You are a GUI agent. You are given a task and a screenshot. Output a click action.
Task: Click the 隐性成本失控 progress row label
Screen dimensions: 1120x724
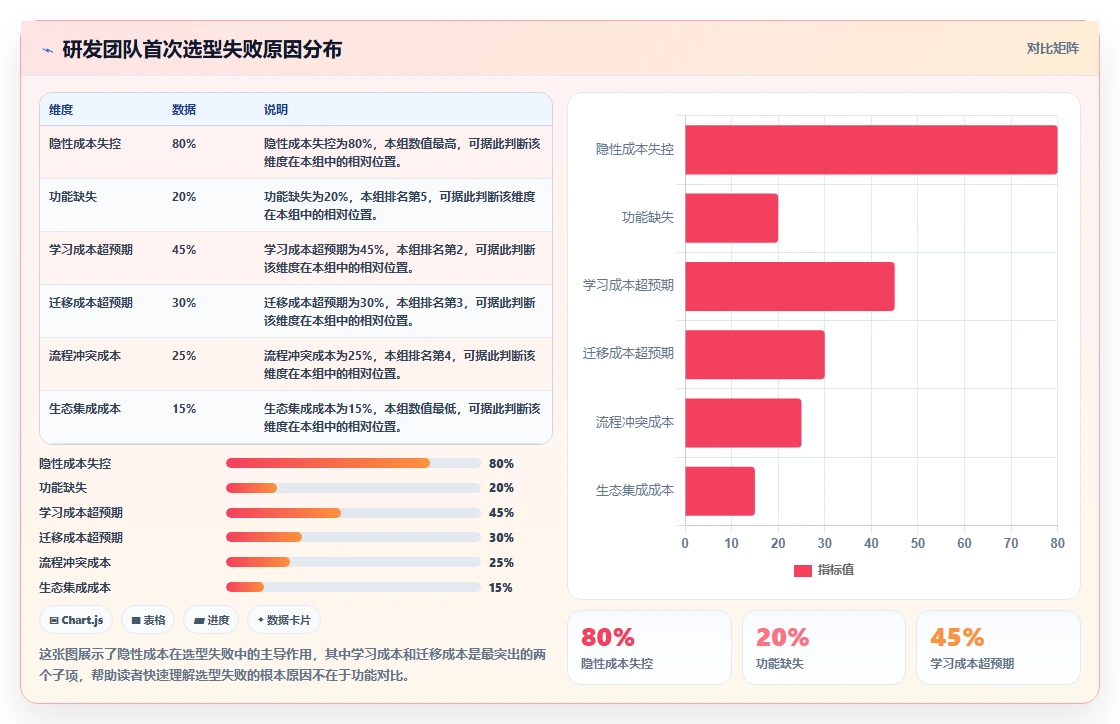(75, 463)
